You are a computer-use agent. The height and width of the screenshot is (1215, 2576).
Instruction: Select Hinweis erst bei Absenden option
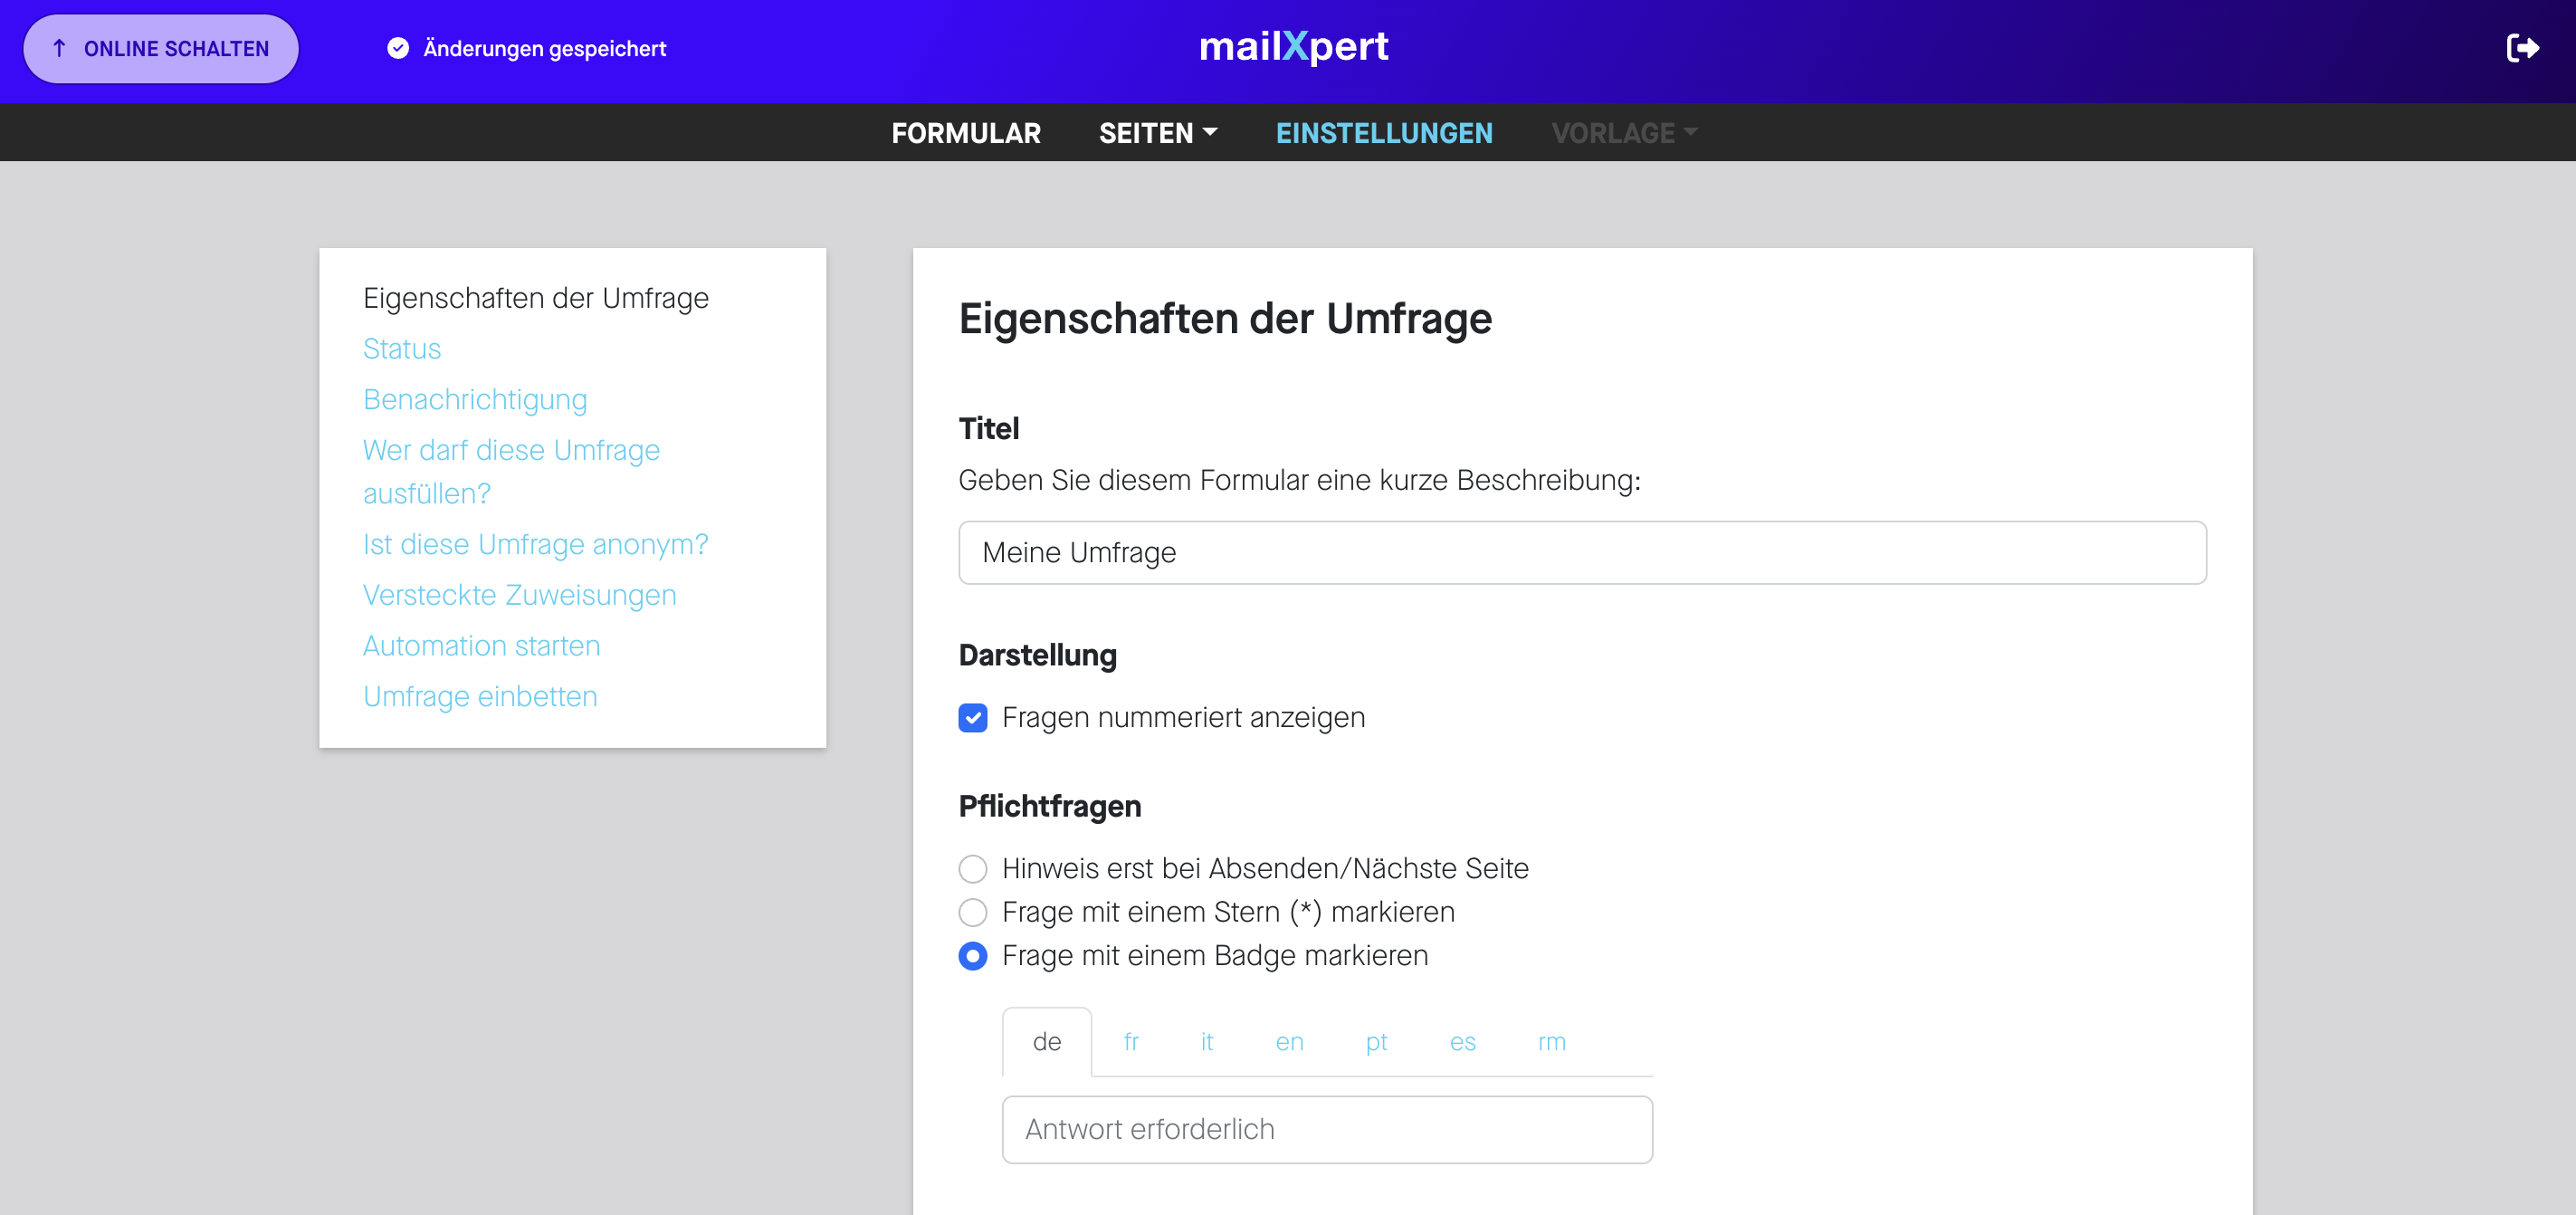point(972,868)
